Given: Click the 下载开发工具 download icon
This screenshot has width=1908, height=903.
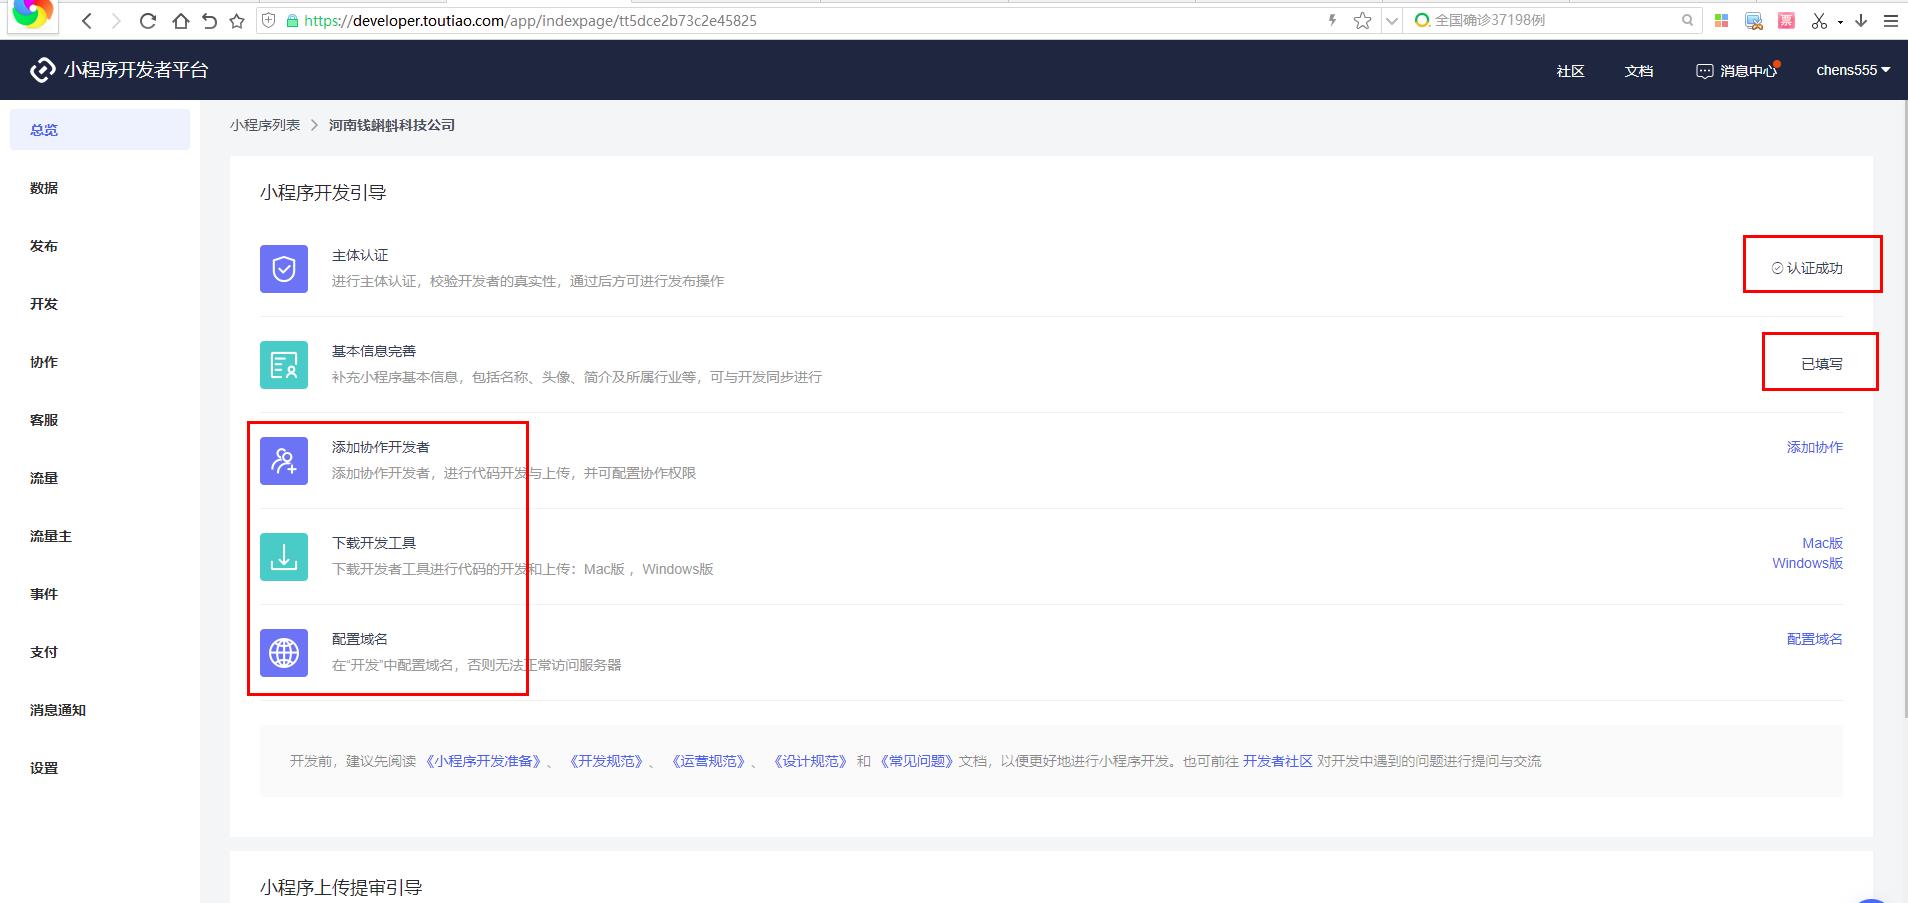Looking at the screenshot, I should pos(284,557).
